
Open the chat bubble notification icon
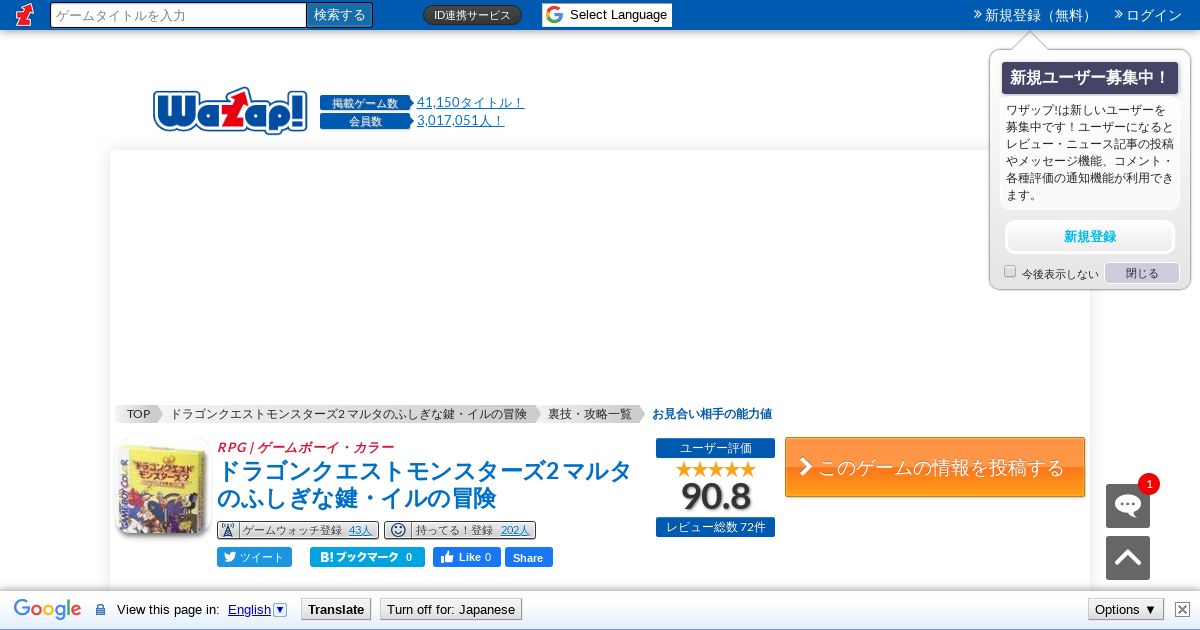(x=1128, y=506)
